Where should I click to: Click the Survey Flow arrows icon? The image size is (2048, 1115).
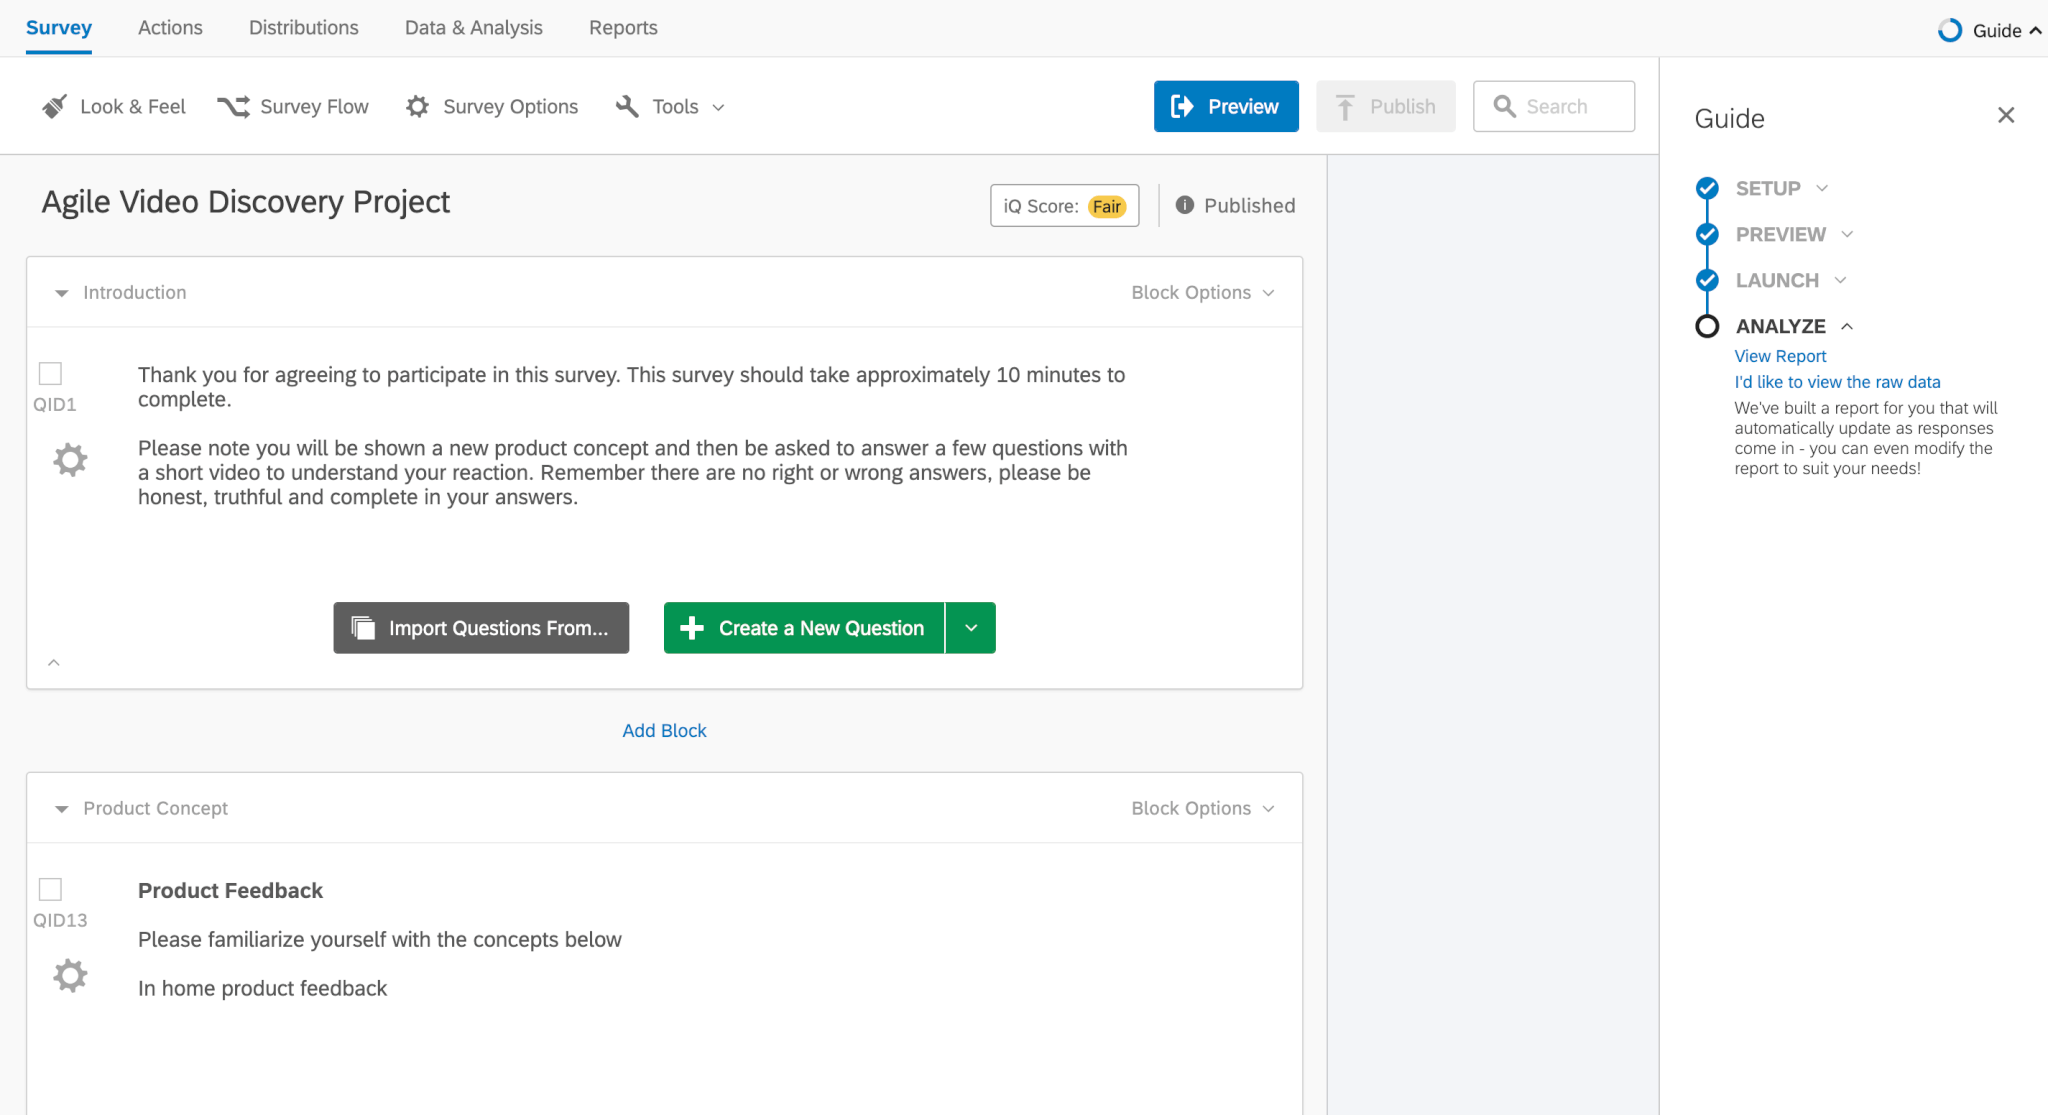pyautogui.click(x=234, y=106)
